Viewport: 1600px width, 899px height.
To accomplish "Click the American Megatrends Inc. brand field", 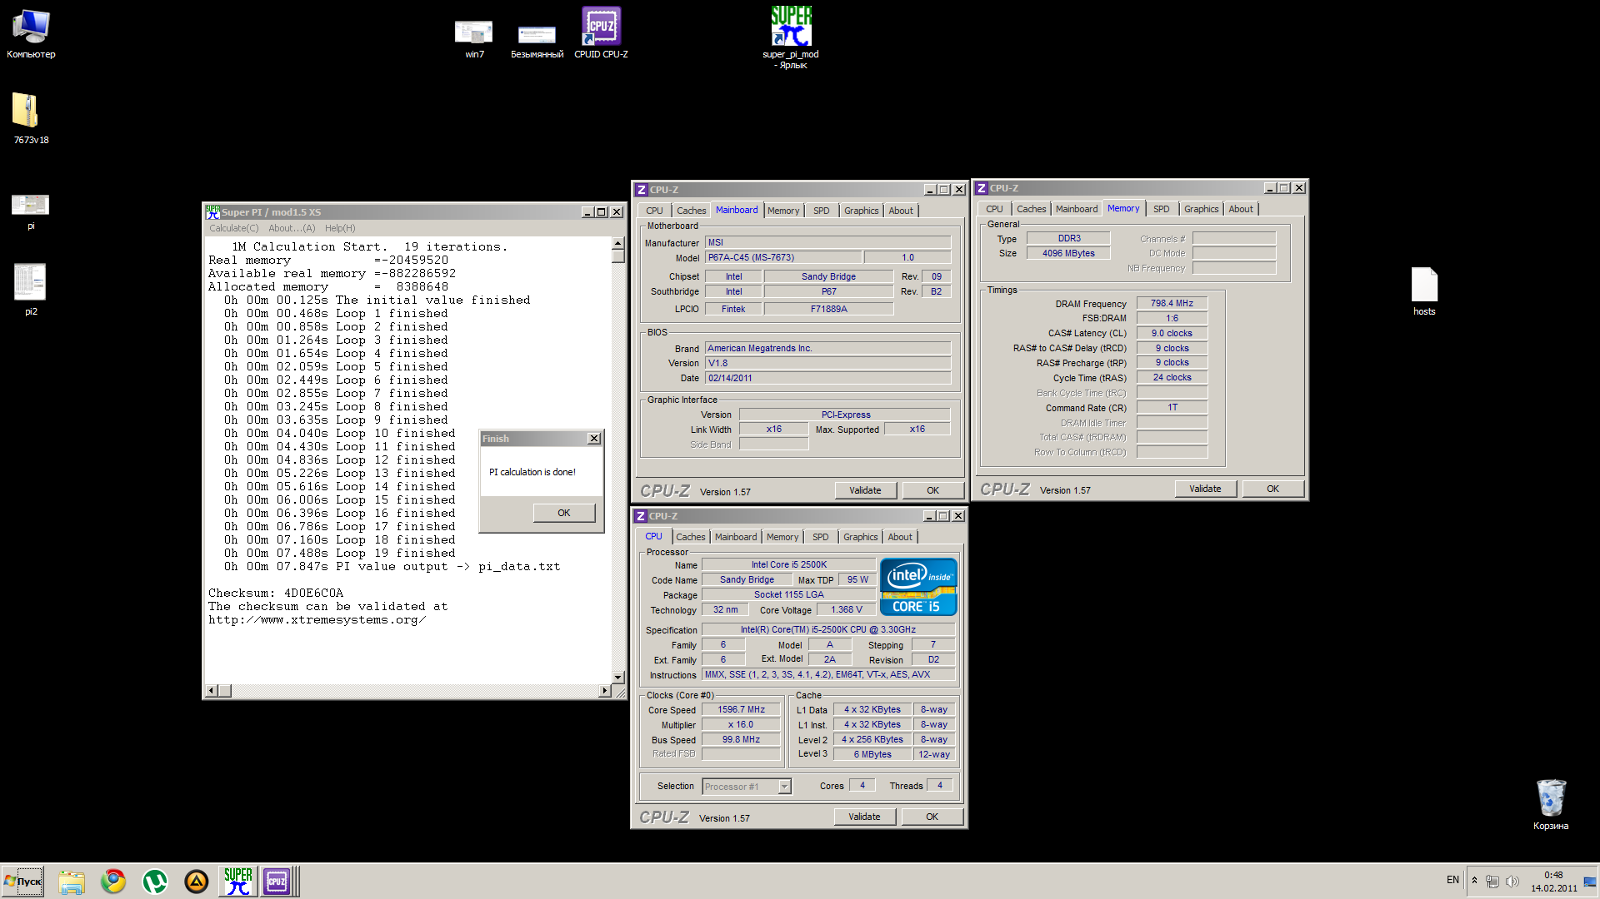I will tap(828, 348).
